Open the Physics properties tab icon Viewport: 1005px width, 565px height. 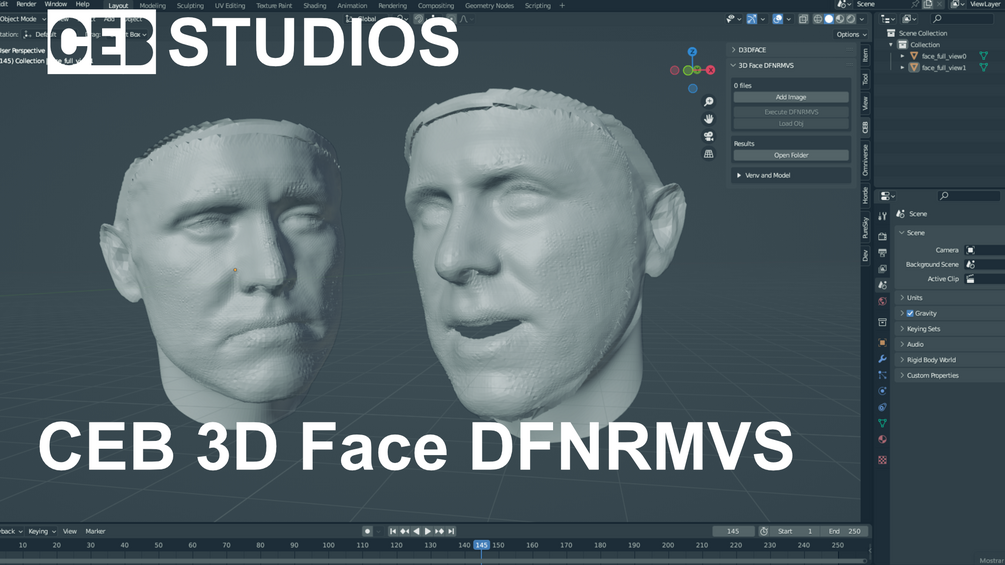(883, 391)
